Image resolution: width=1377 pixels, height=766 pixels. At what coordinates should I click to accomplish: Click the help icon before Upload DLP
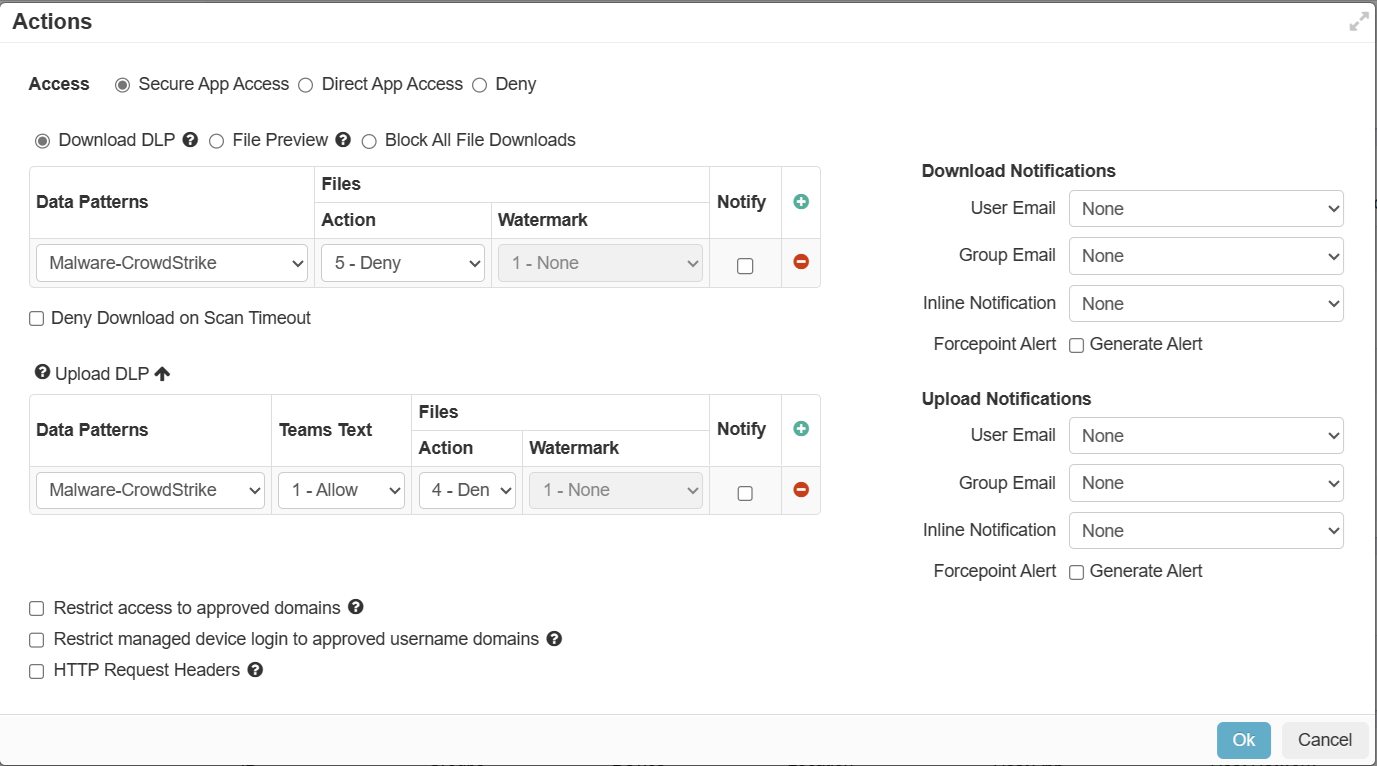coord(42,373)
